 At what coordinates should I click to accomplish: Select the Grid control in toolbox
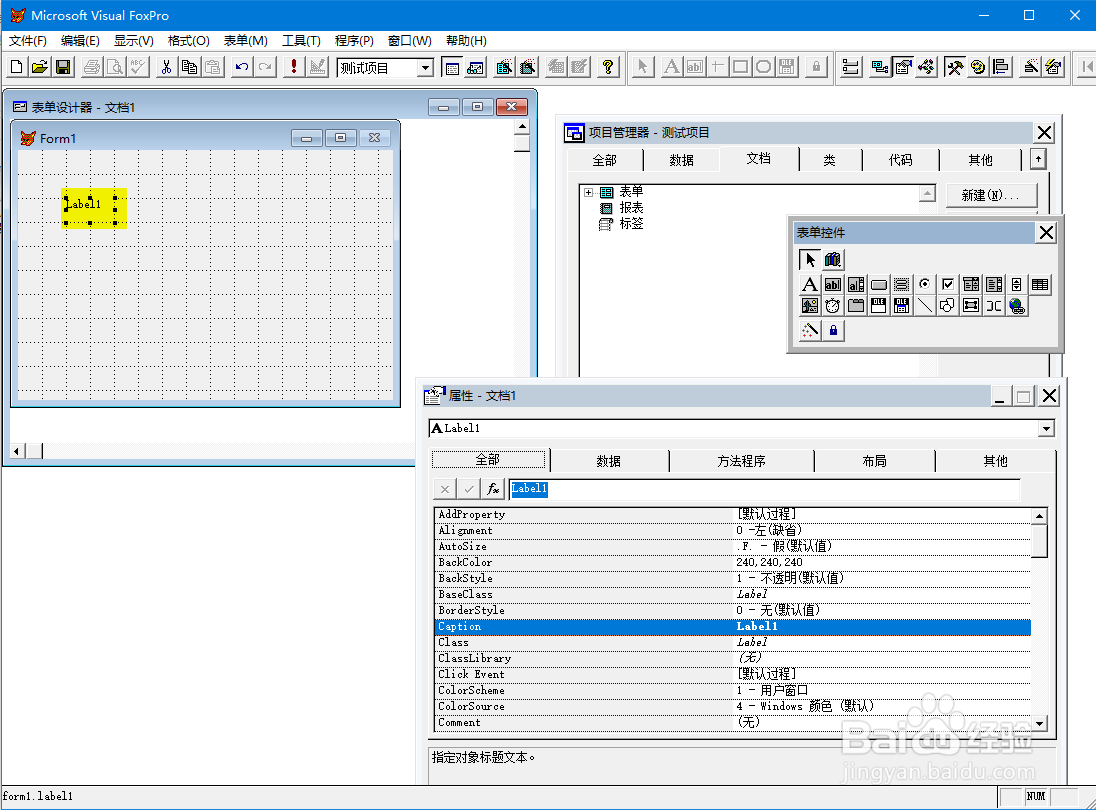point(1040,284)
